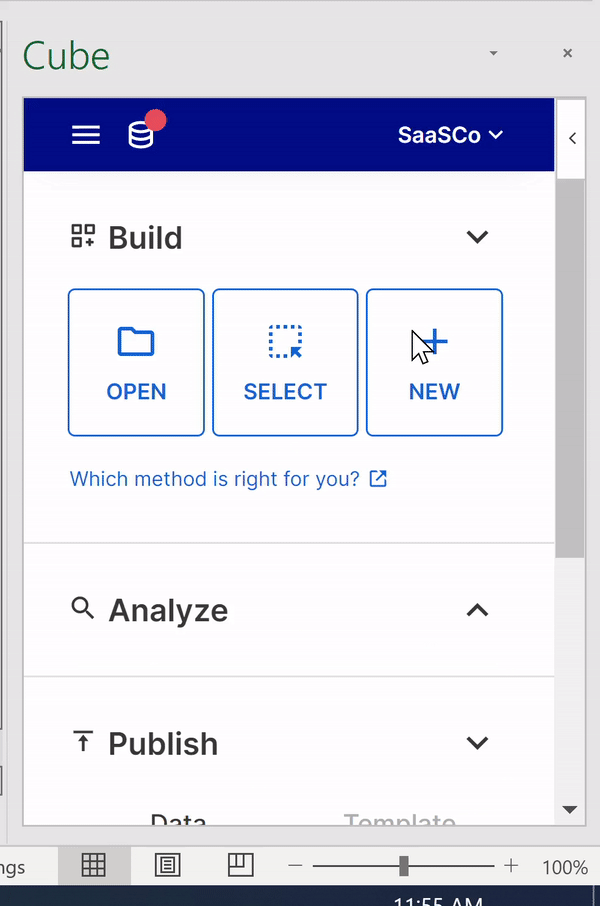Open the SaaSCo company dropdown
Screen dimensions: 600x906
tap(450, 135)
